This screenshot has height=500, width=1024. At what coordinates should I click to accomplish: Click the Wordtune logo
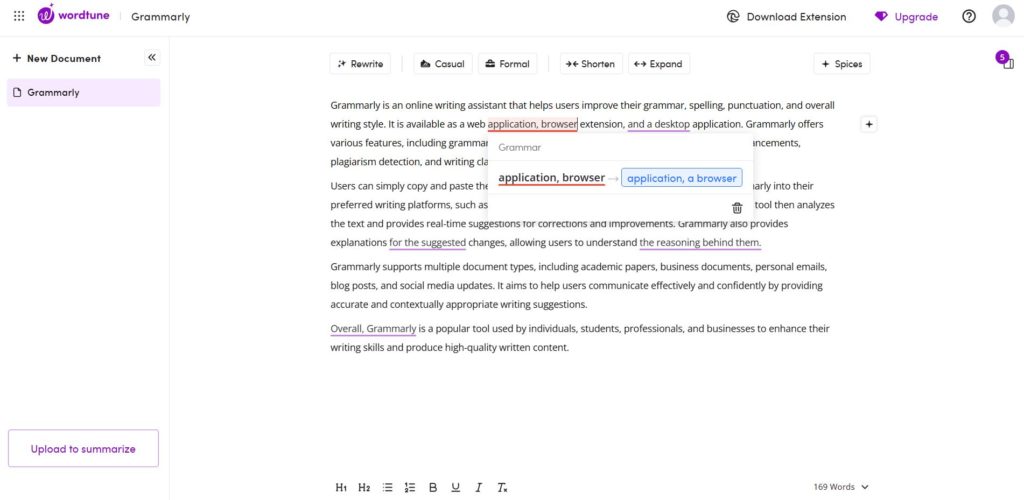tap(74, 15)
